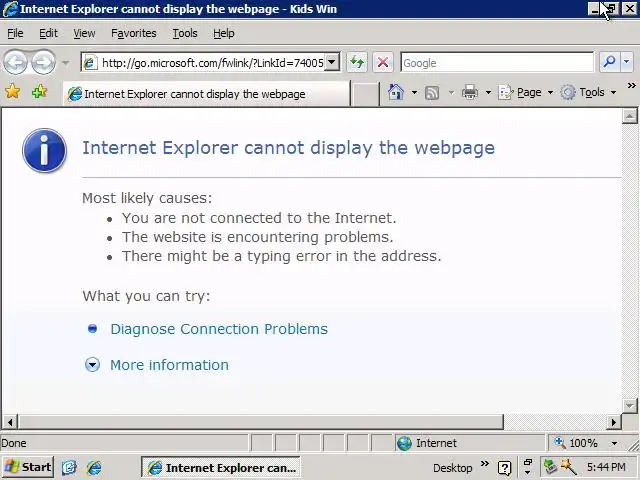Open the Favorites menu

(133, 33)
